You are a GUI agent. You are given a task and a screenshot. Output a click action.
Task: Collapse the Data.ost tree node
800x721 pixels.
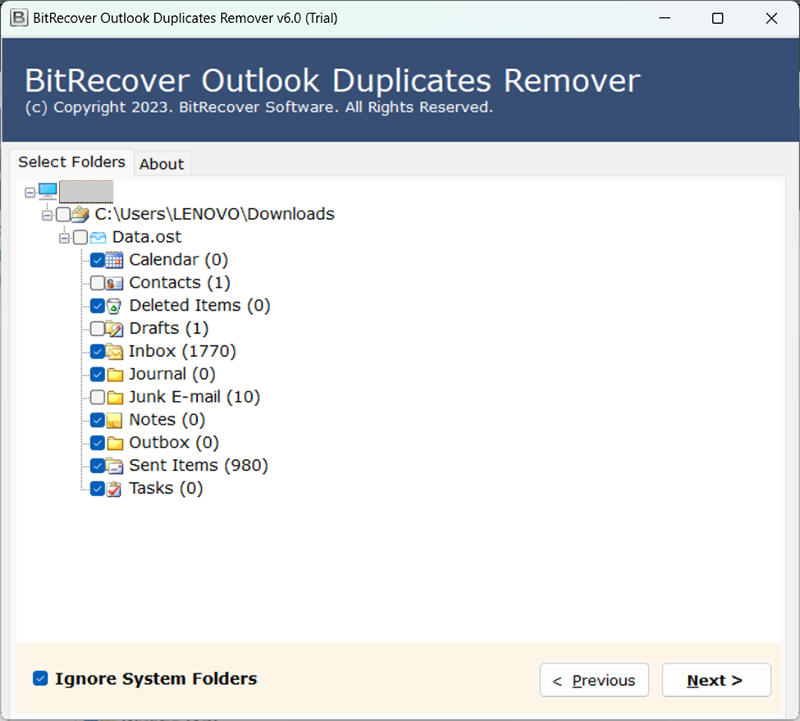click(64, 238)
